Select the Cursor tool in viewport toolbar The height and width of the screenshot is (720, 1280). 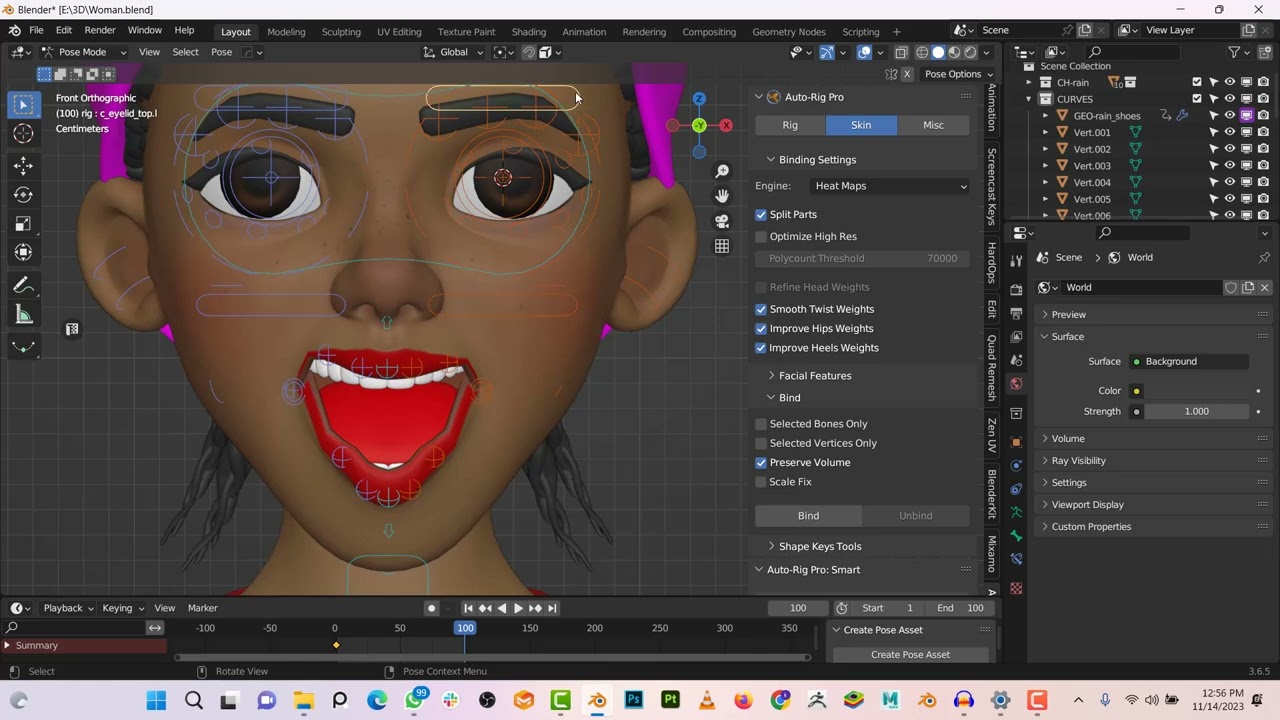[x=23, y=133]
